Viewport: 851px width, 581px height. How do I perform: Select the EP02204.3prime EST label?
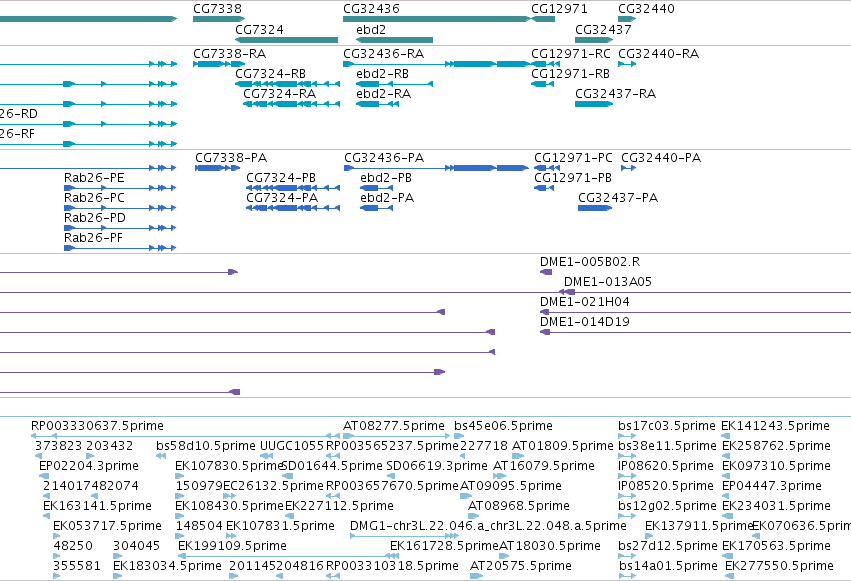(x=89, y=466)
